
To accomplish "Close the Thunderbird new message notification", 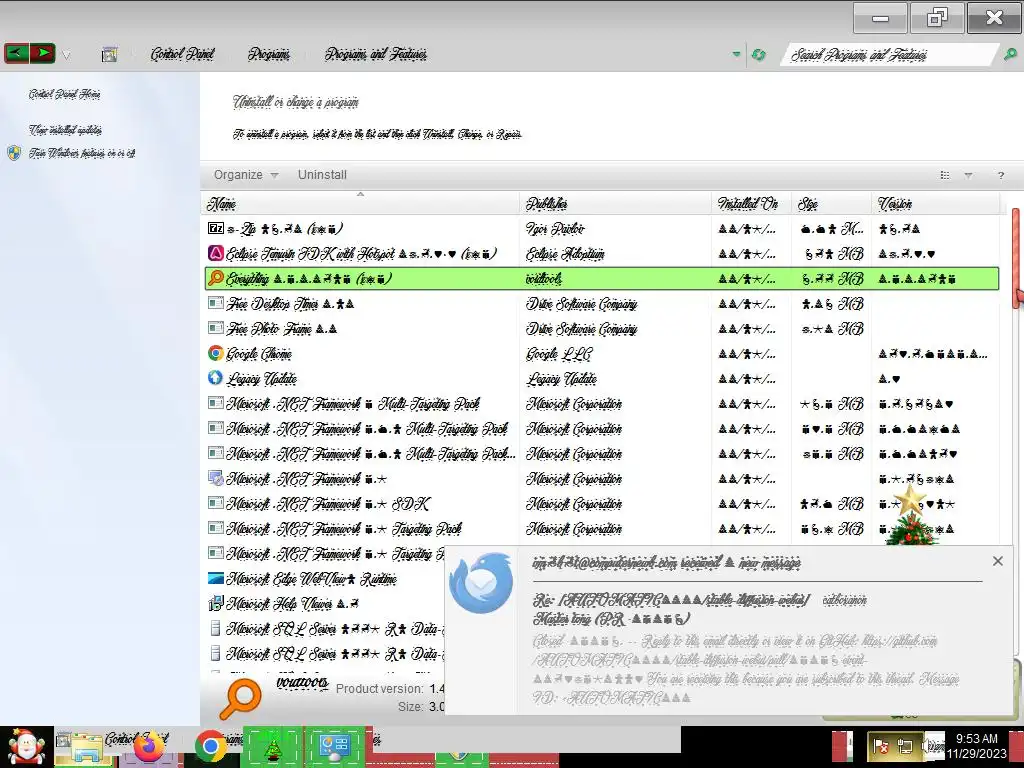I will coord(998,561).
